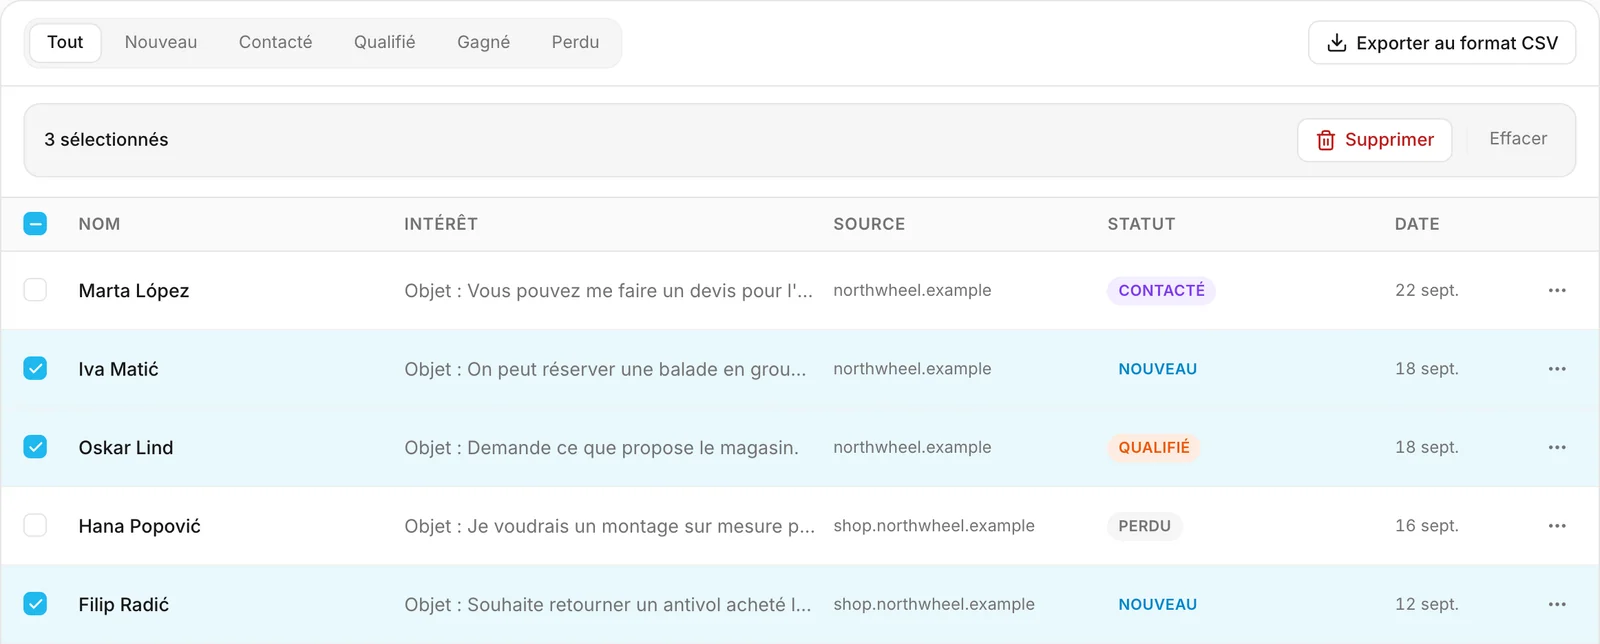The height and width of the screenshot is (644, 1600).
Task: Click the QUALIFIÉ status badge
Action: 1154,447
